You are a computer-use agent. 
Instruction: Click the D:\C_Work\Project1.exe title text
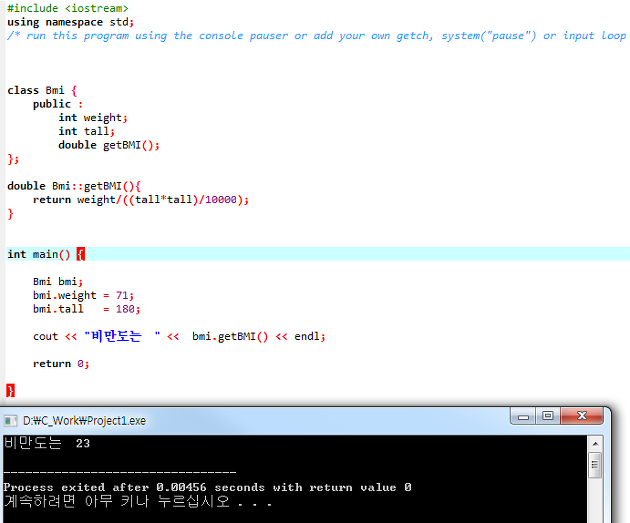pos(84,421)
